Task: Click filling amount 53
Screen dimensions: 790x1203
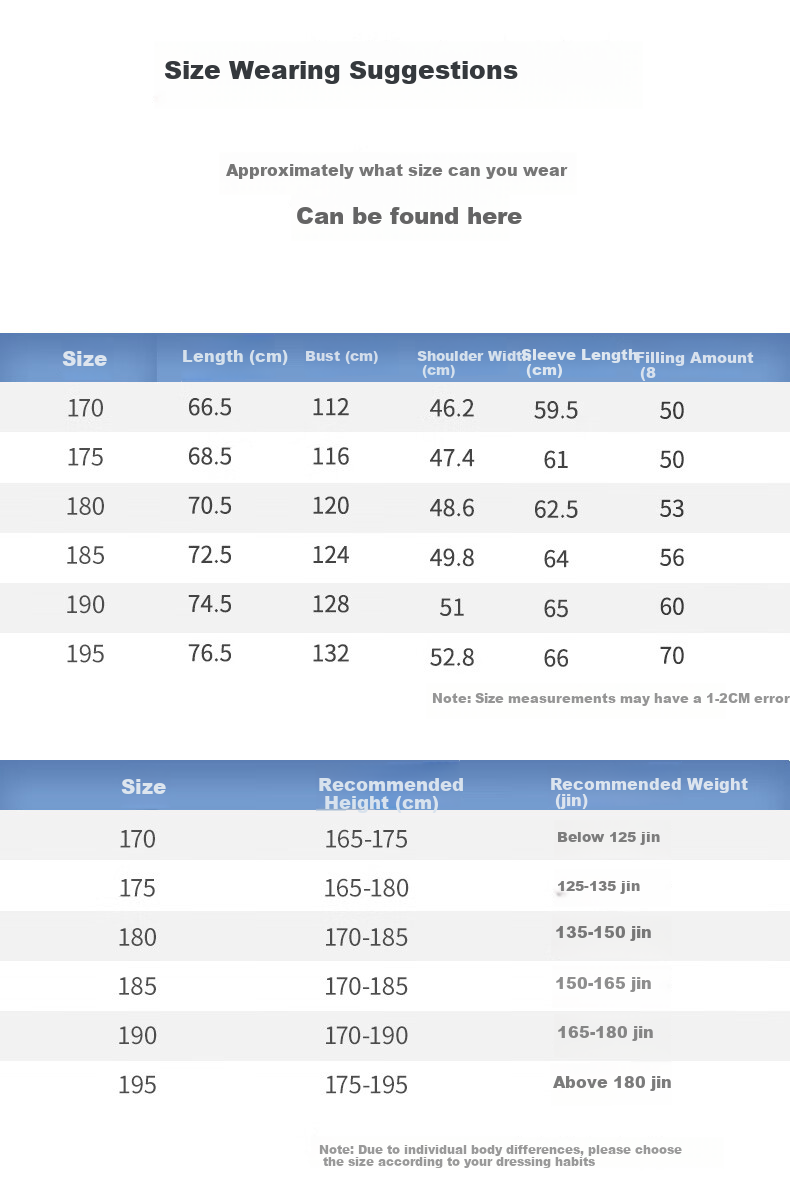Action: tap(672, 509)
